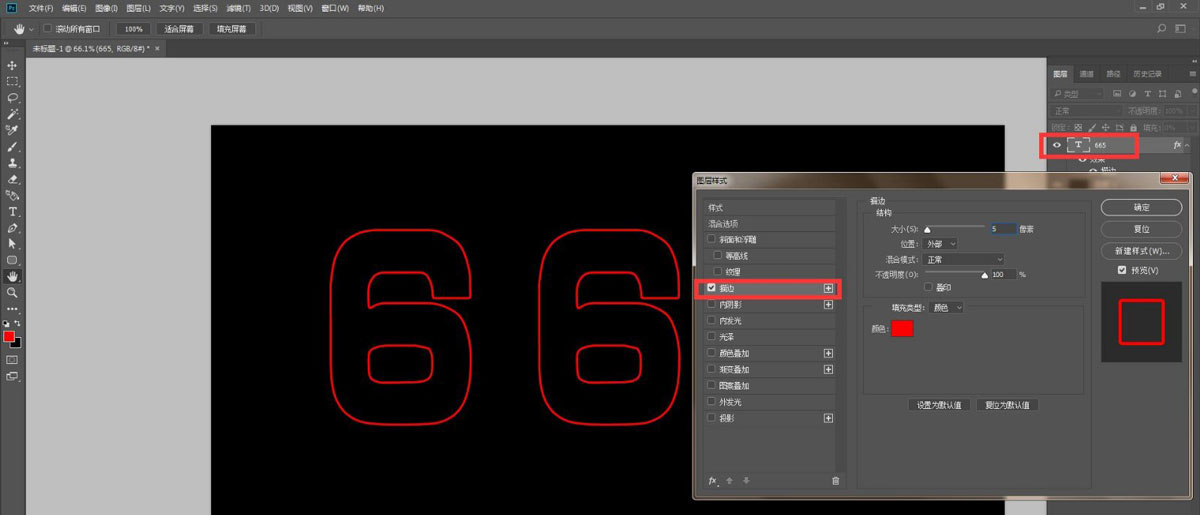Image resolution: width=1200 pixels, height=515 pixels.
Task: Collapse effects of layer 665
Action: [1187, 146]
